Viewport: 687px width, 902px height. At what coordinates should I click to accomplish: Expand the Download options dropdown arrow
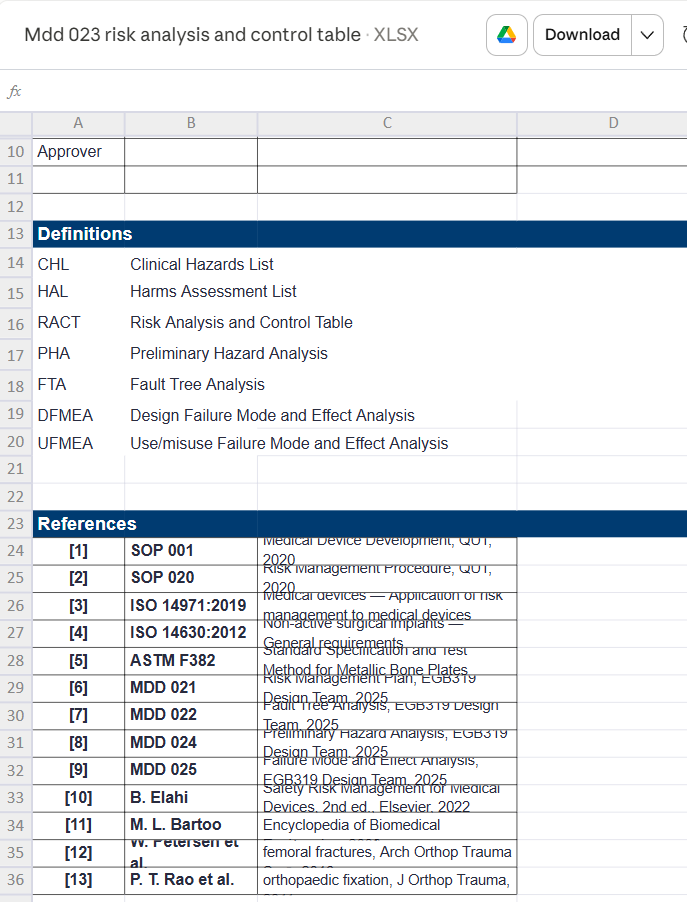click(x=647, y=35)
